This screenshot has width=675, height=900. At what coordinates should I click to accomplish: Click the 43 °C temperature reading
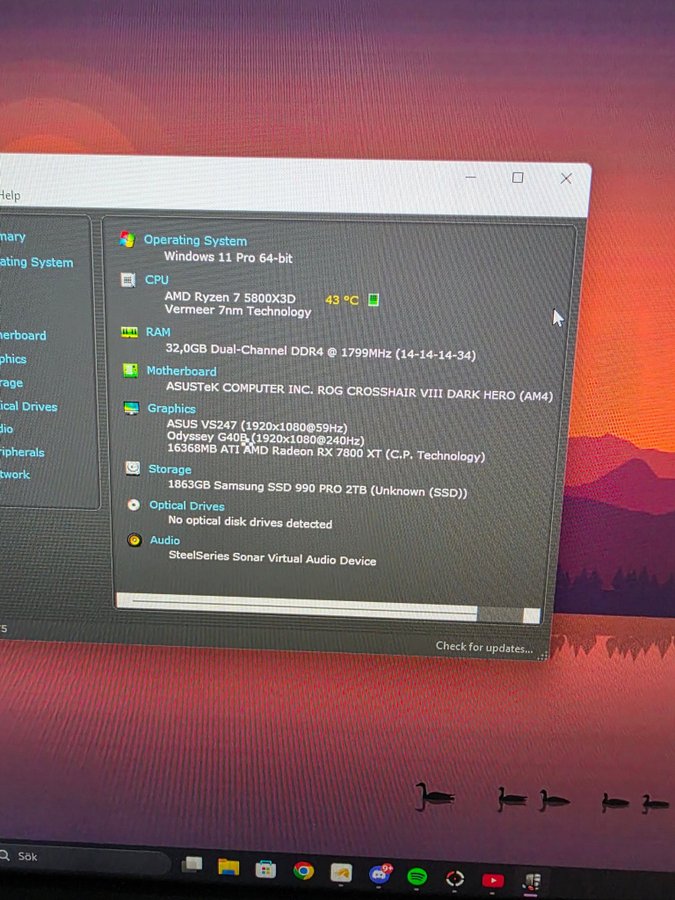click(342, 300)
